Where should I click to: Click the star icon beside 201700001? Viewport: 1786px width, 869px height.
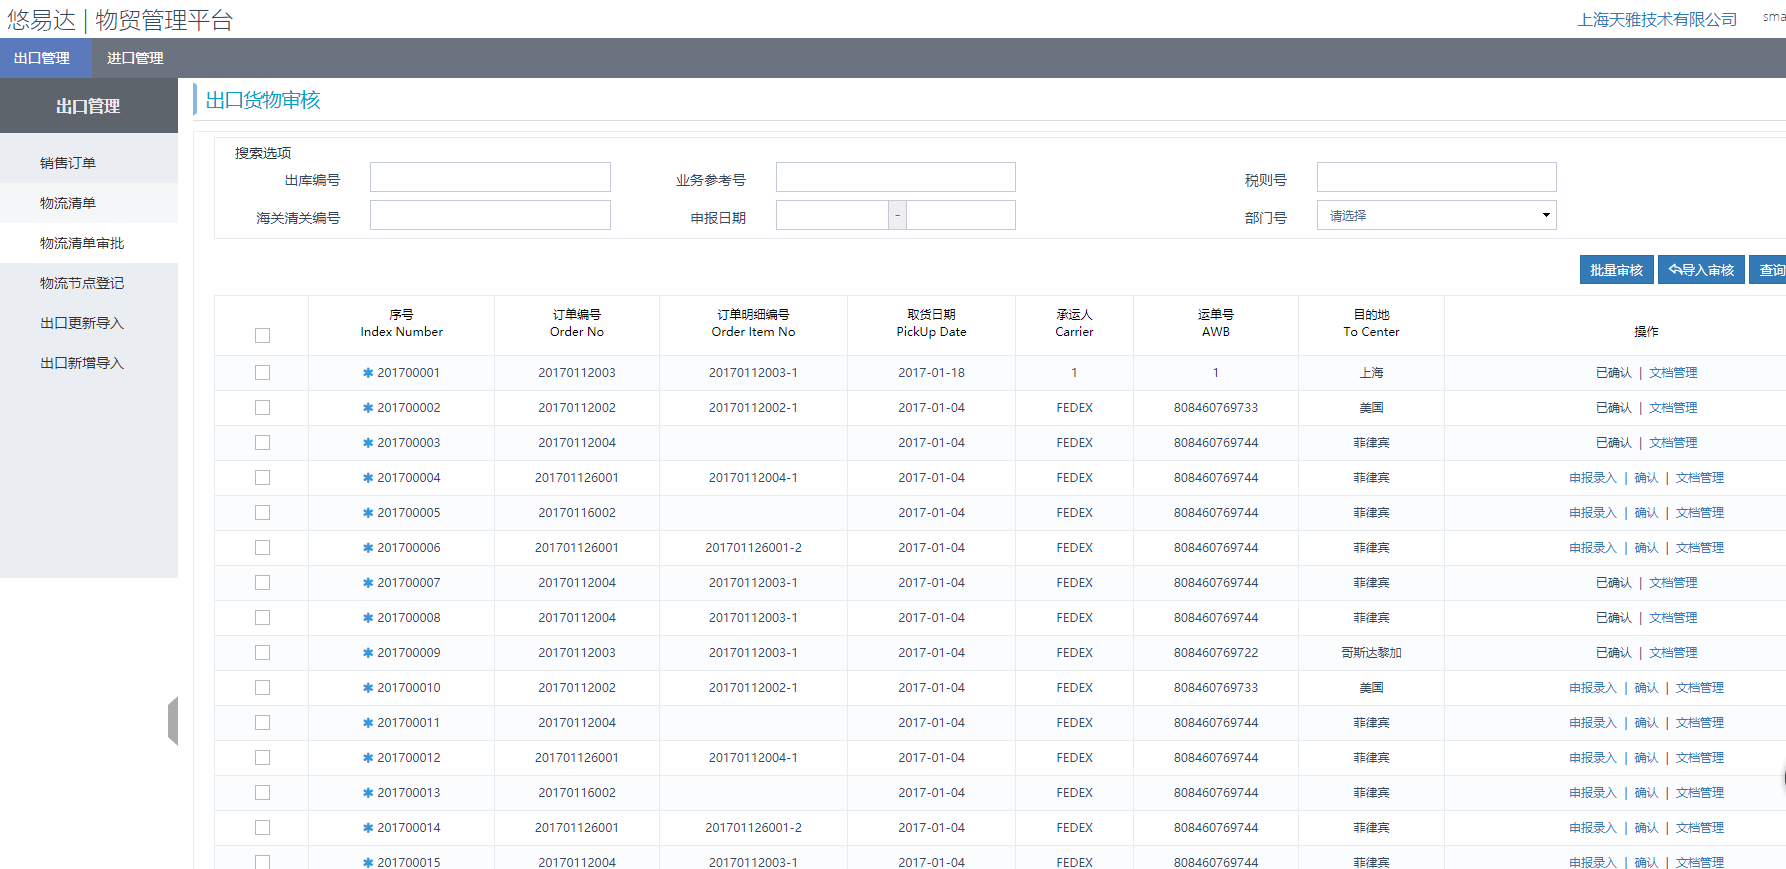(x=368, y=373)
